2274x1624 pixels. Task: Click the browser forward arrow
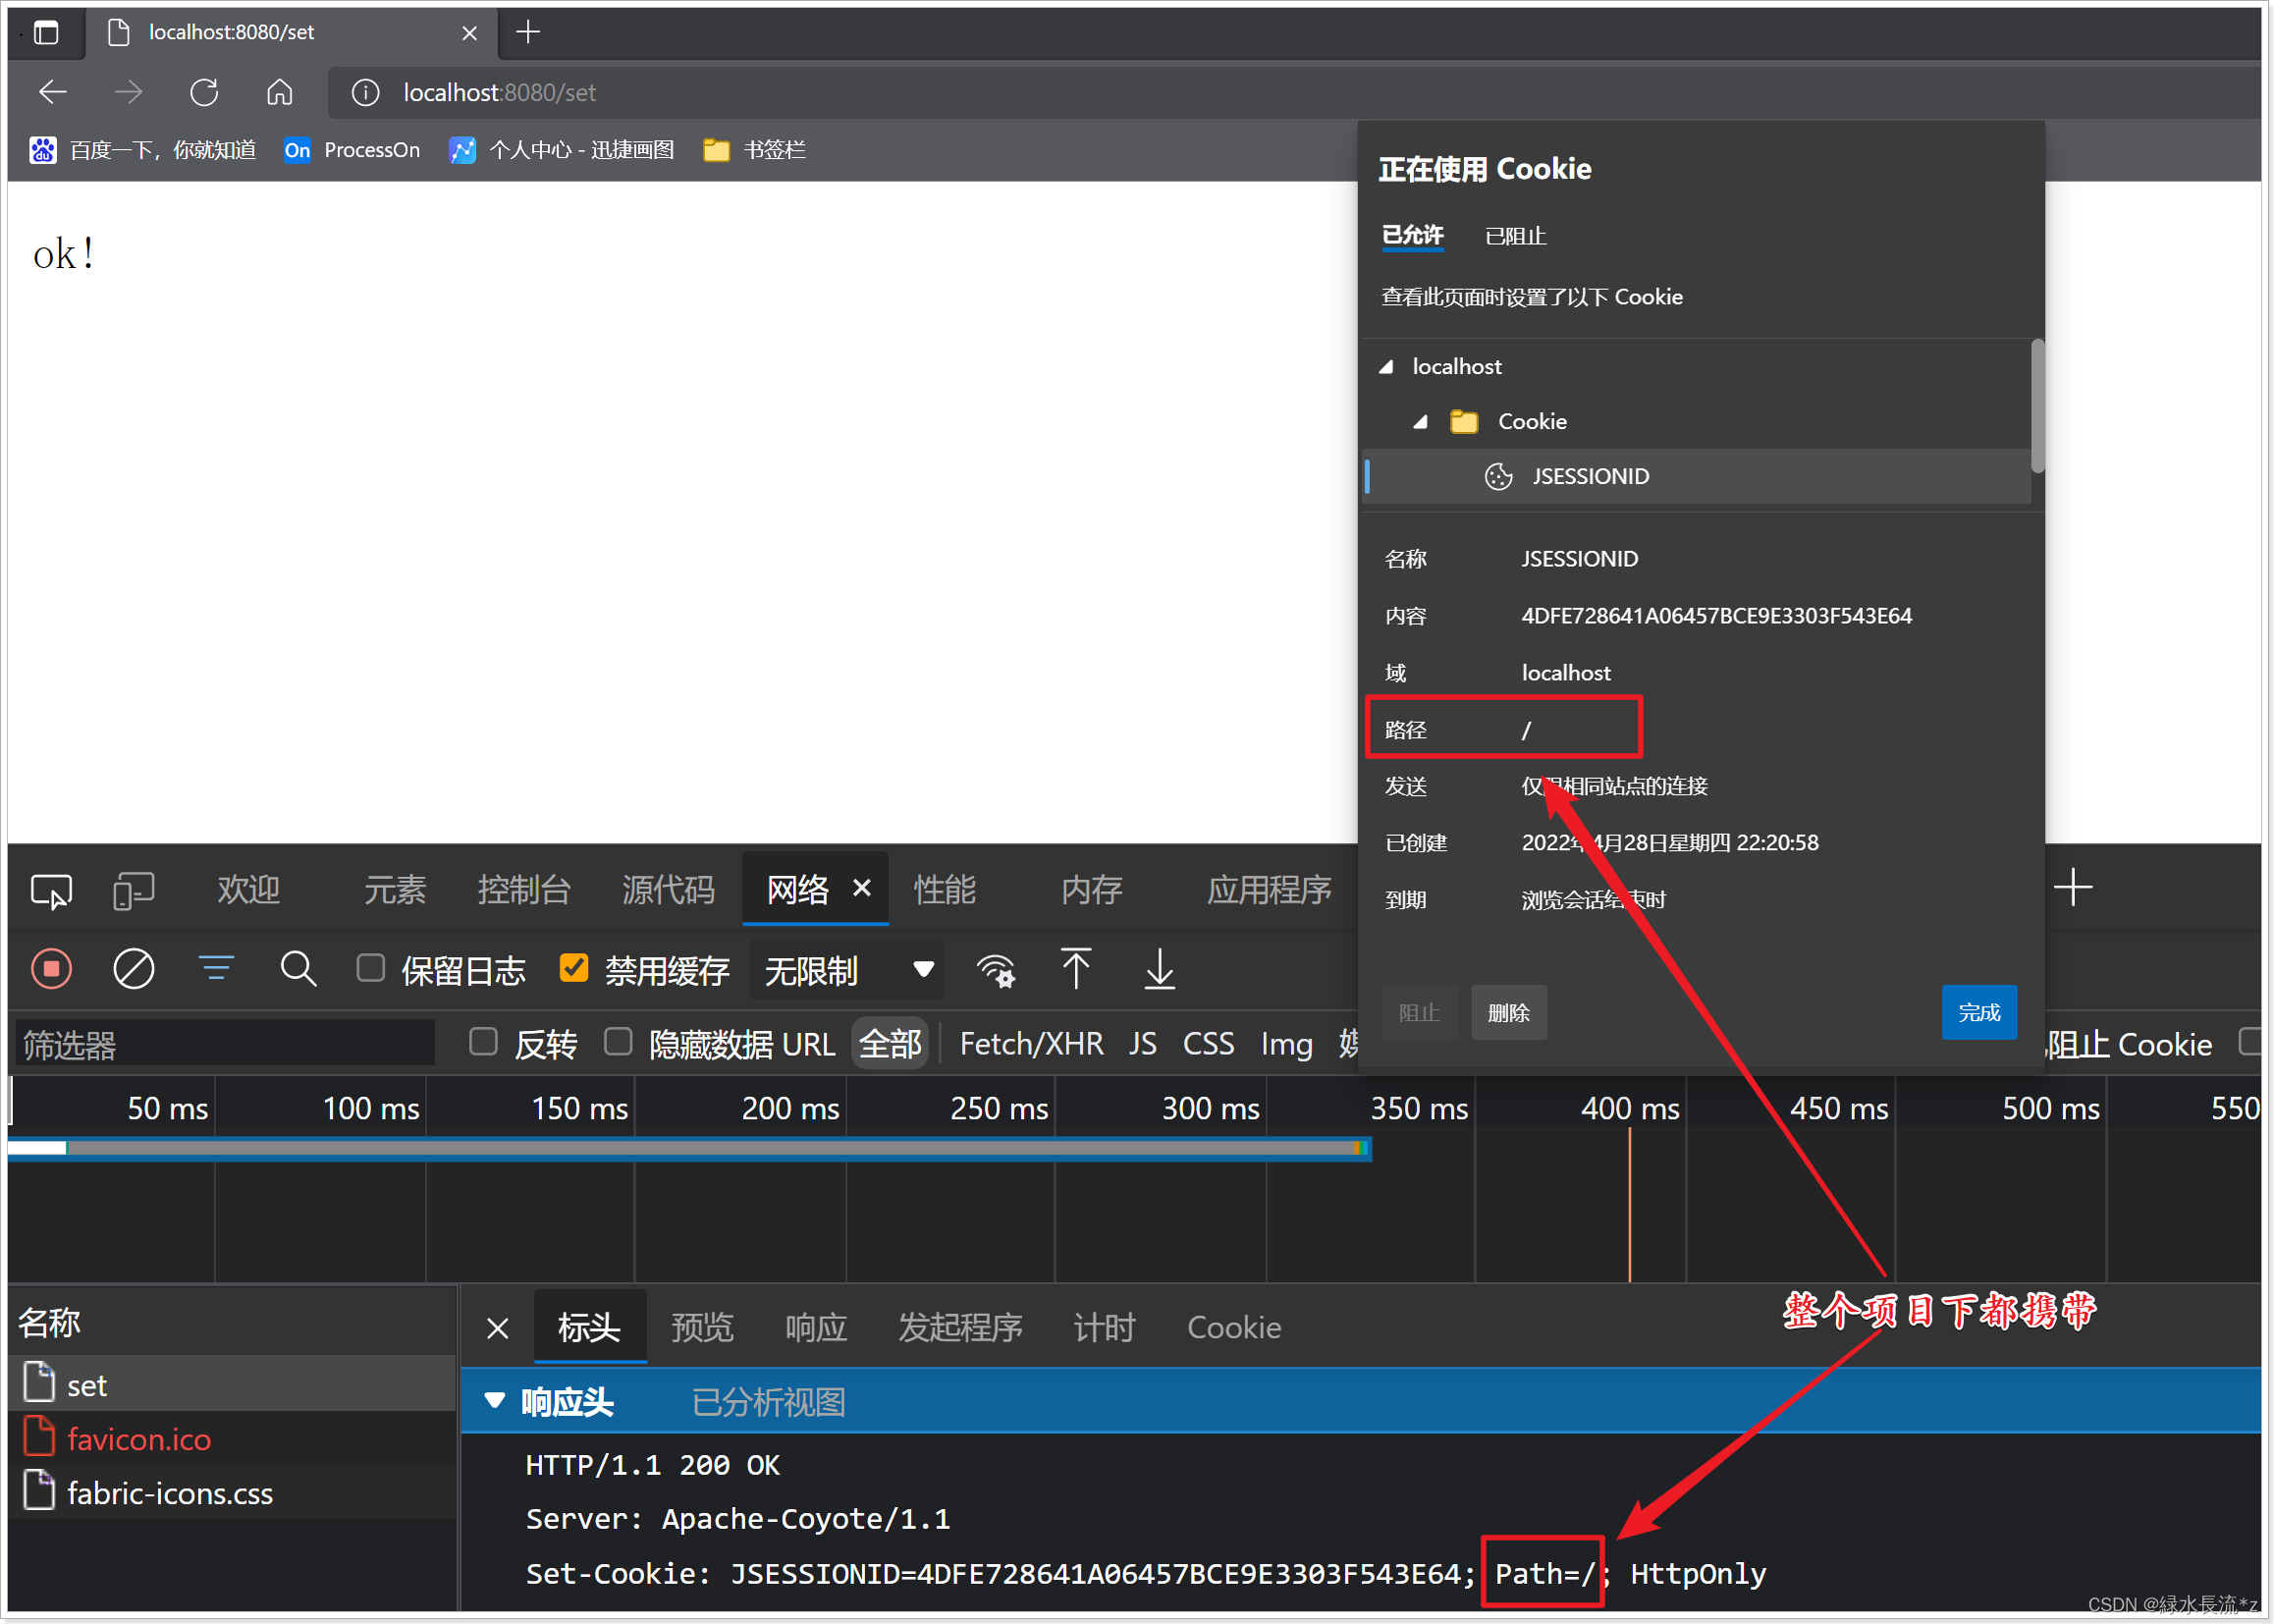128,93
